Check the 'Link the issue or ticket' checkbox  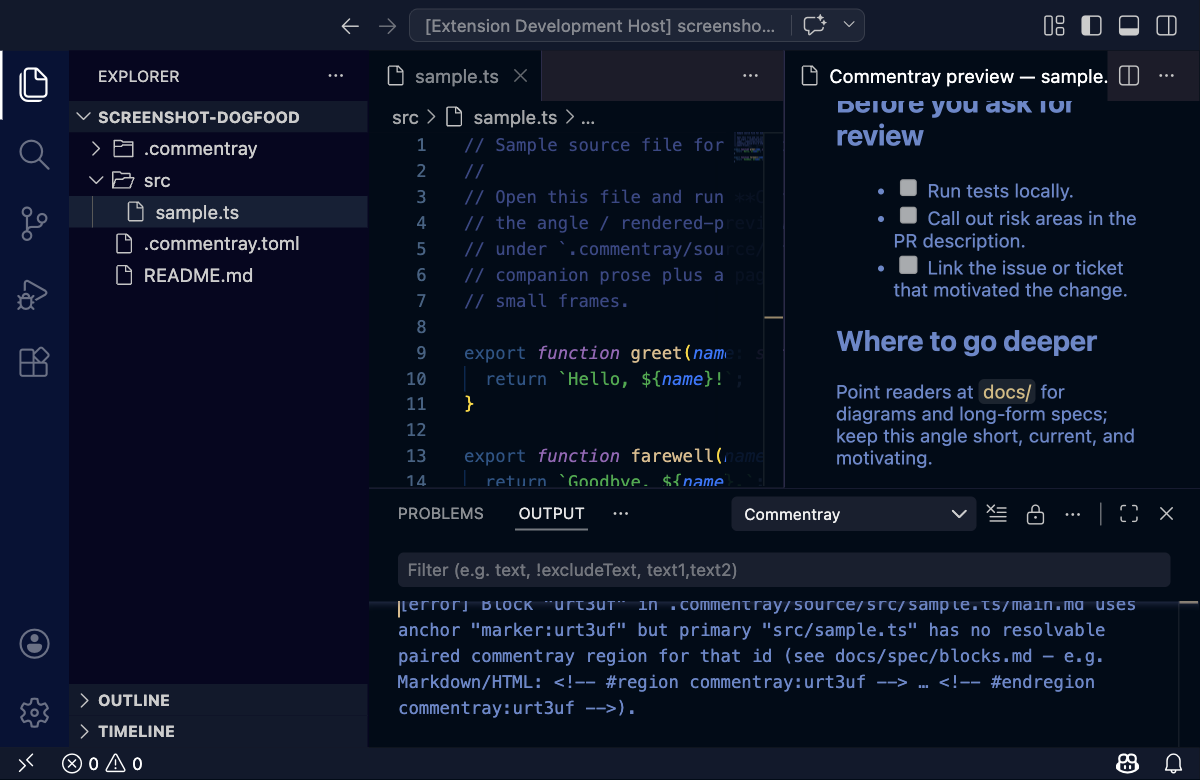908,265
